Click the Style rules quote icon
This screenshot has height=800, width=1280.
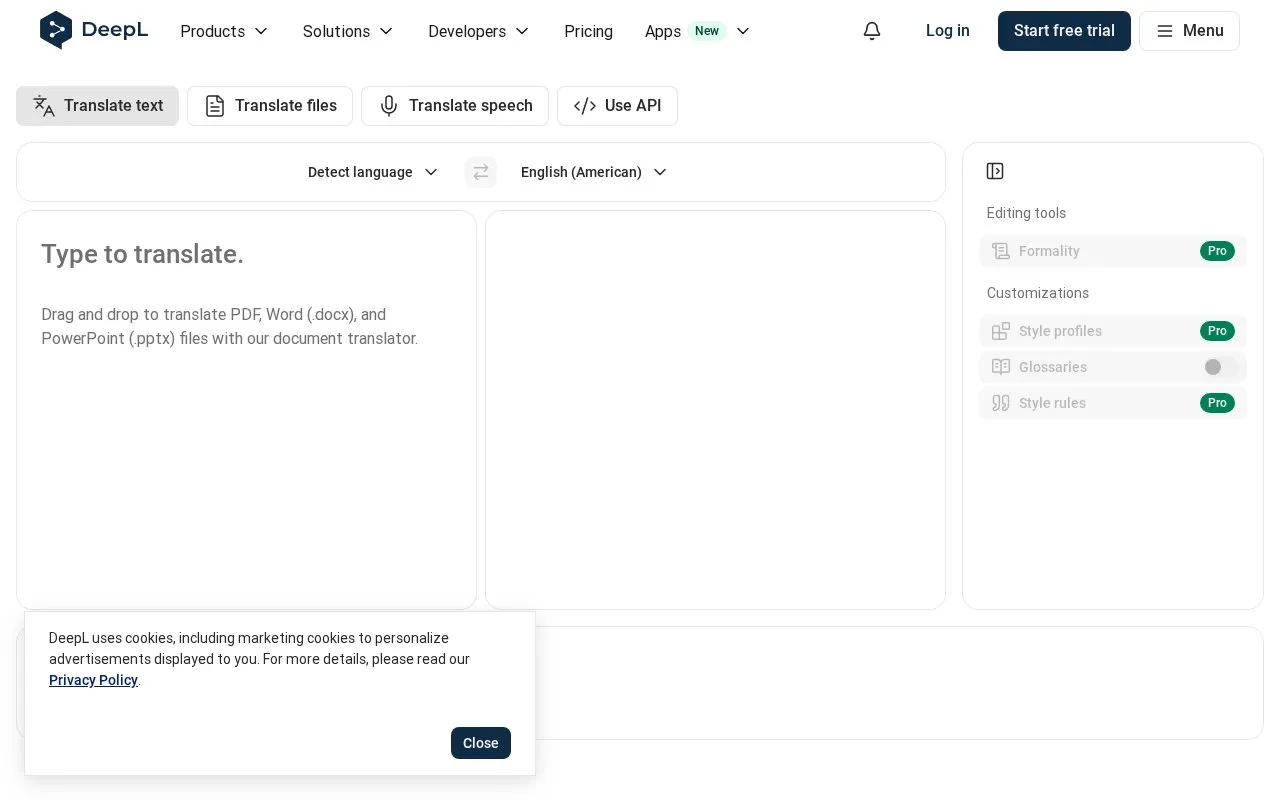[1001, 403]
